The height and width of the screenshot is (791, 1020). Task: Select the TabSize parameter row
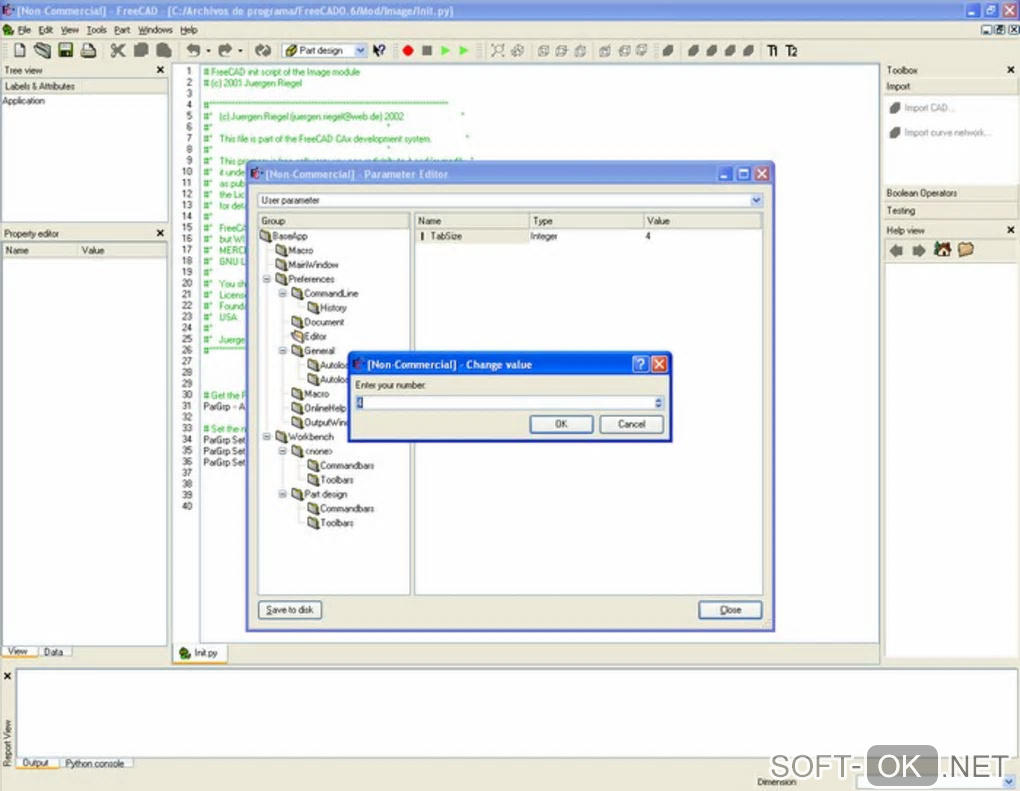pyautogui.click(x=589, y=236)
